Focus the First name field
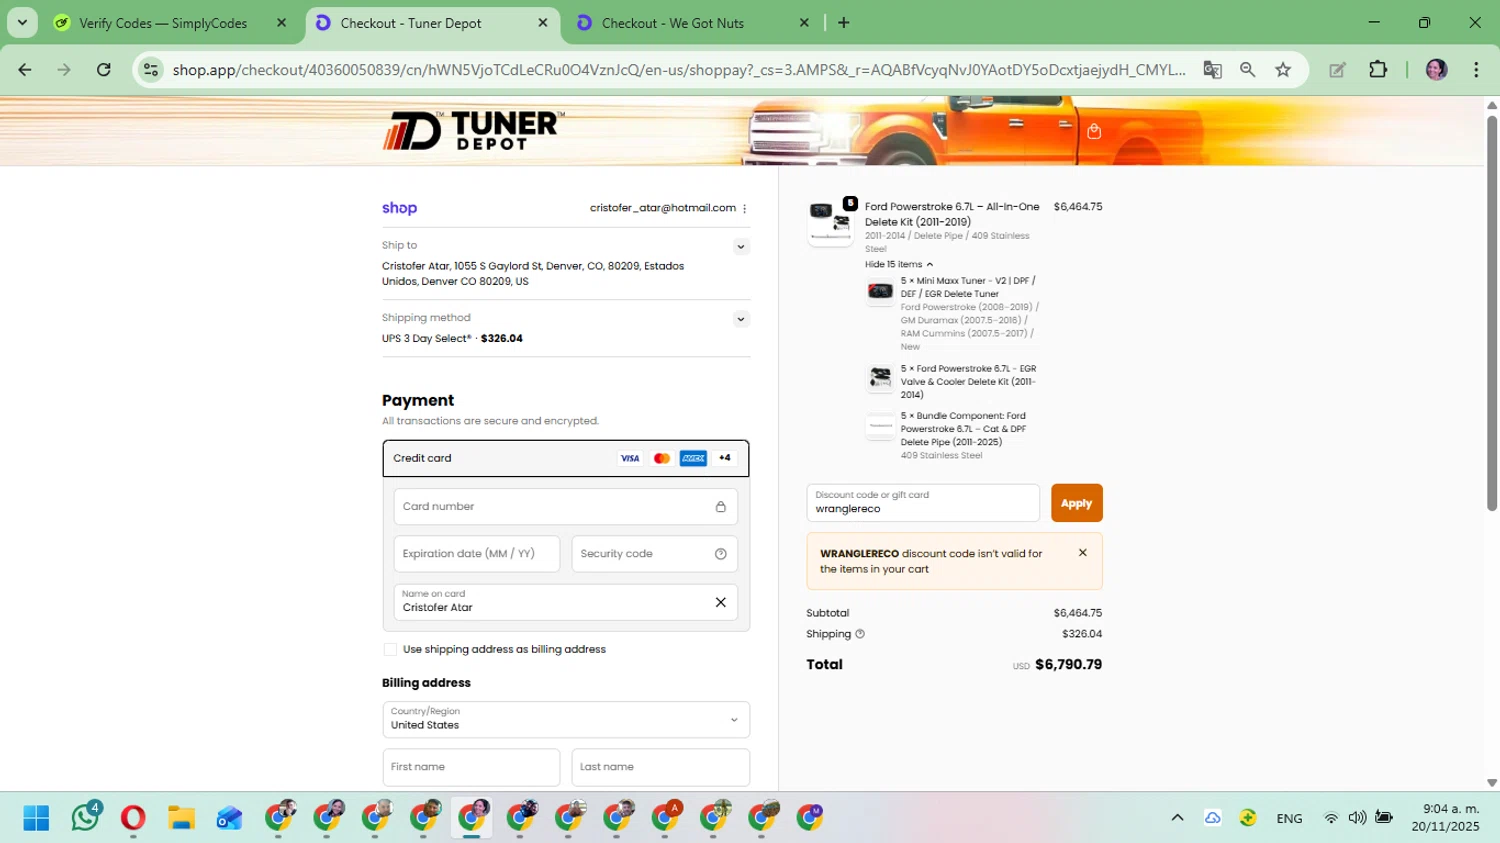Image resolution: width=1500 pixels, height=843 pixels. click(471, 767)
